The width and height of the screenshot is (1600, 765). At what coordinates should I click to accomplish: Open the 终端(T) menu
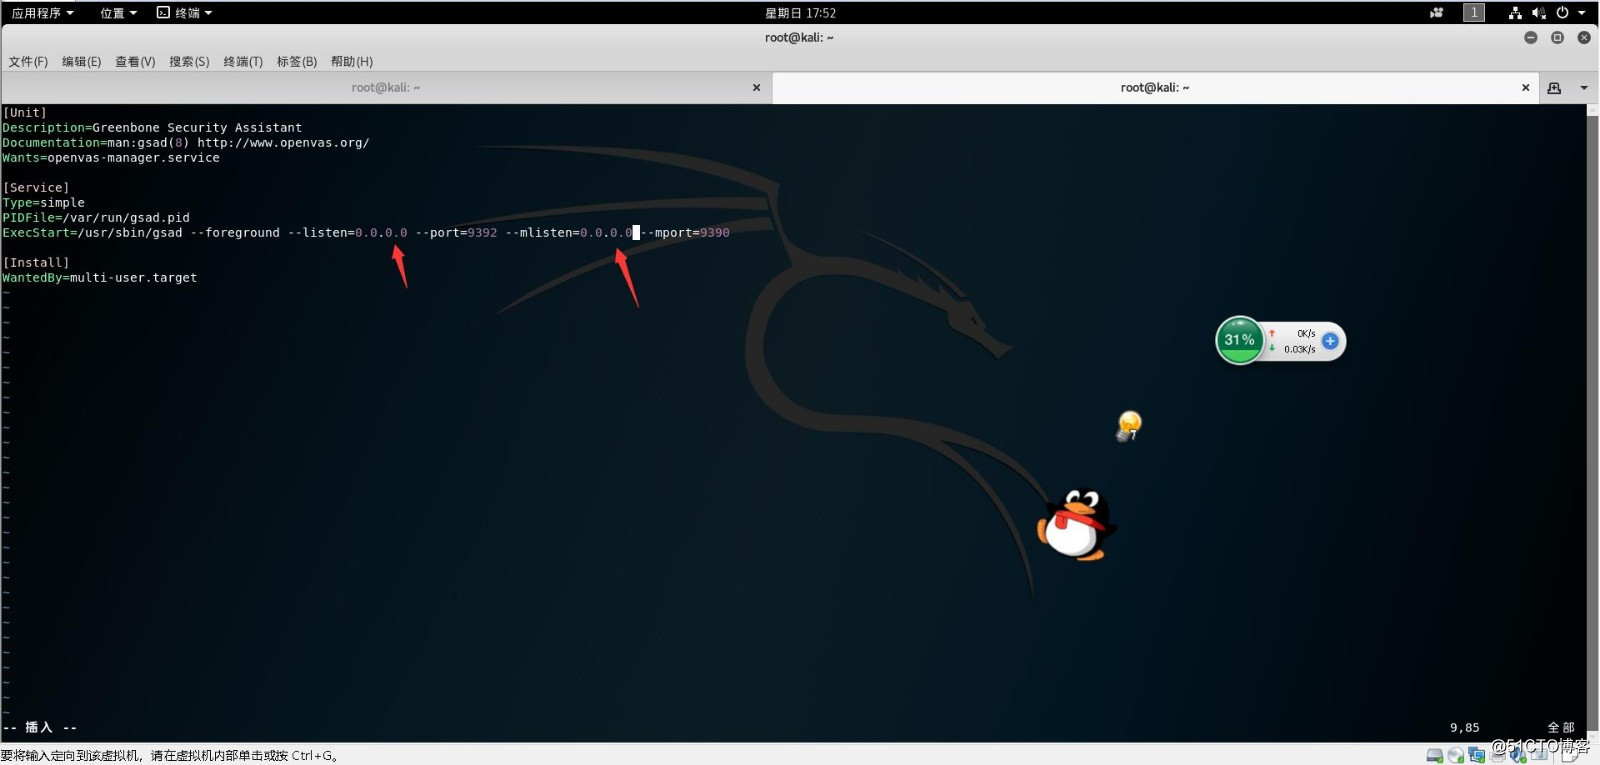tap(243, 62)
